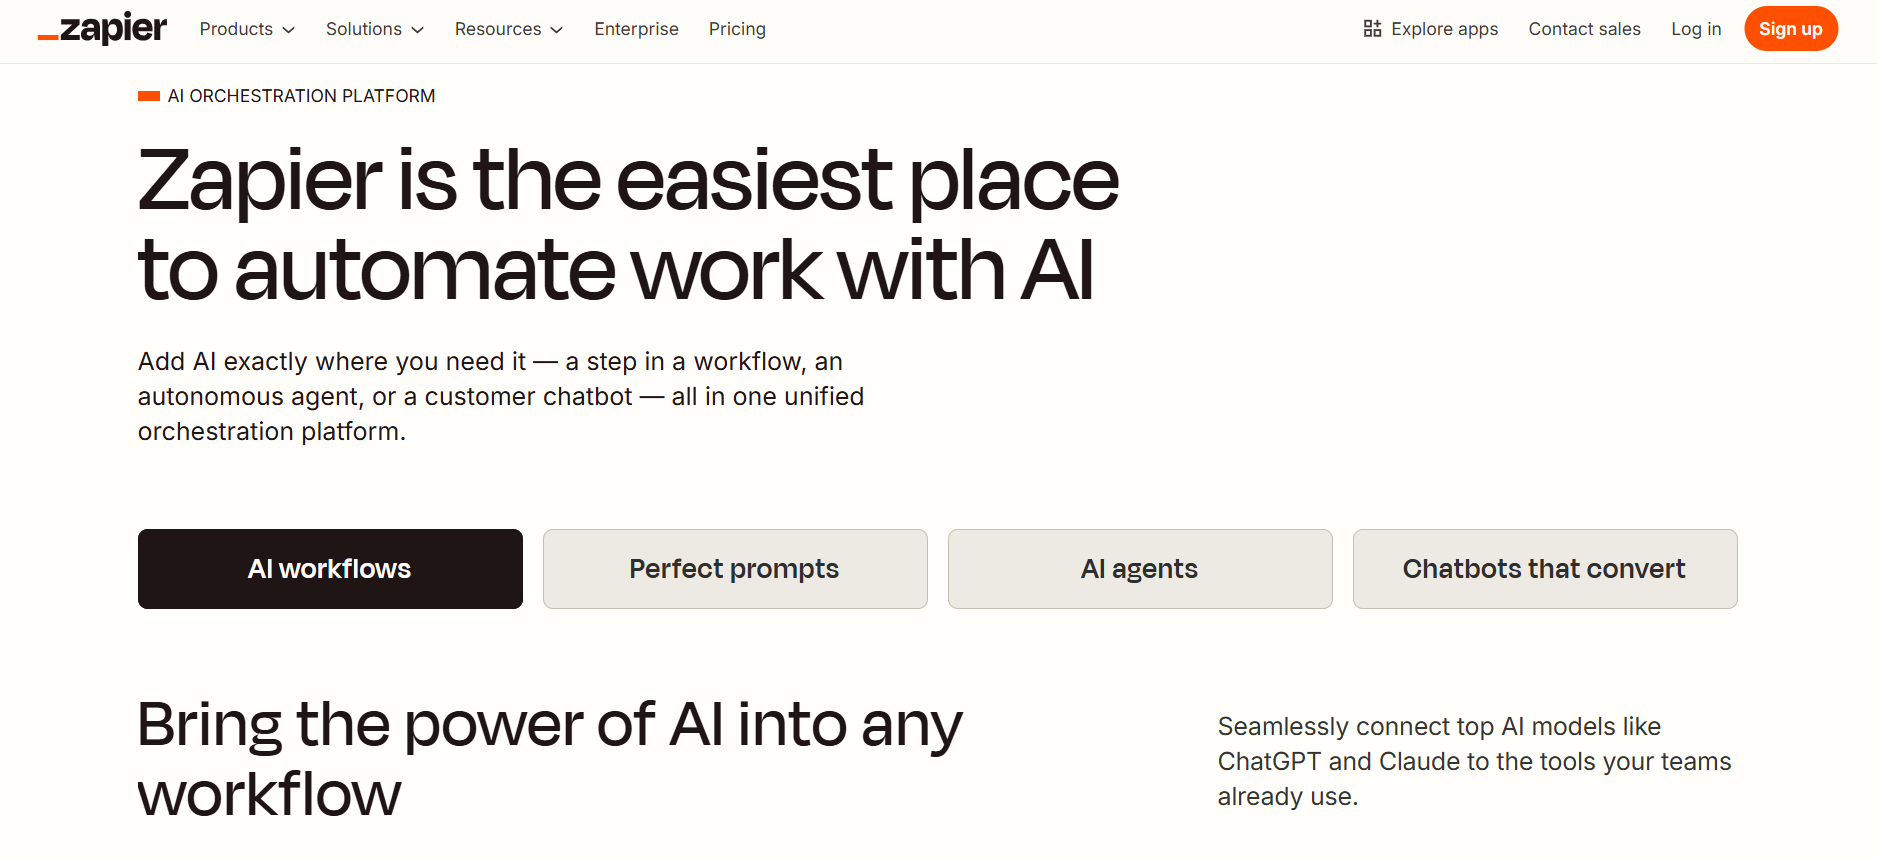Open the Contact sales link
The width and height of the screenshot is (1877, 860).
[1584, 29]
